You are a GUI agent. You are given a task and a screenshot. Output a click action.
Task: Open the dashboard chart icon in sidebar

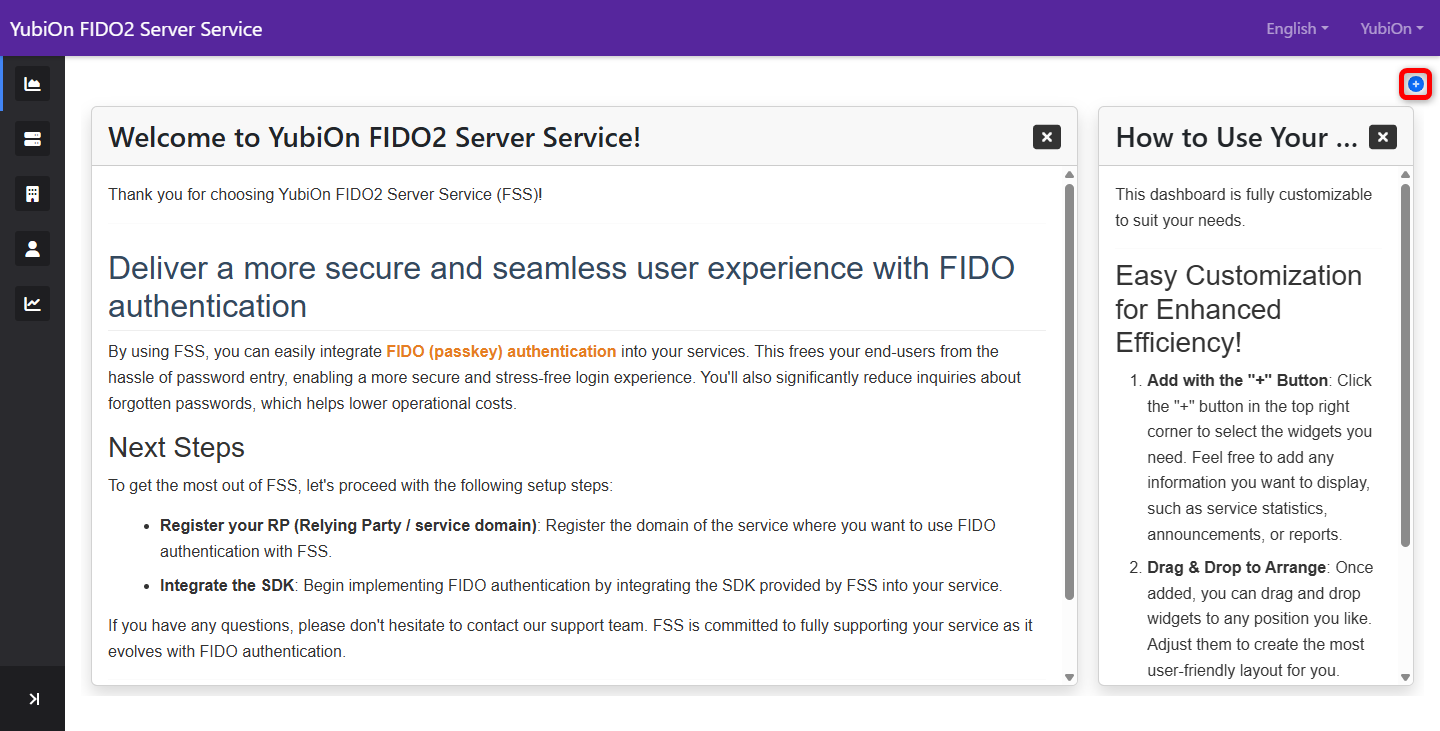pos(32,84)
